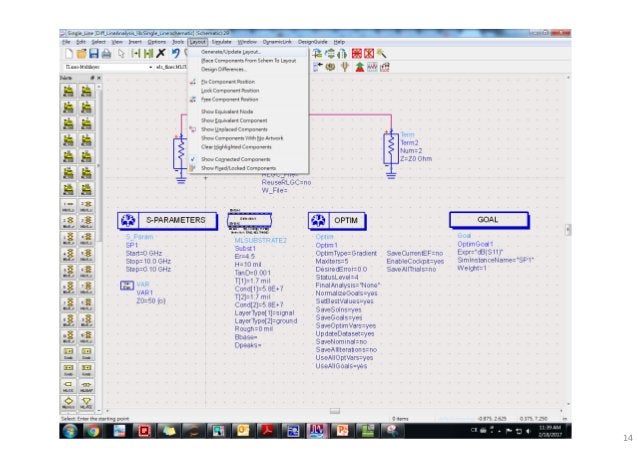Click the GOAL component box

pyautogui.click(x=489, y=220)
